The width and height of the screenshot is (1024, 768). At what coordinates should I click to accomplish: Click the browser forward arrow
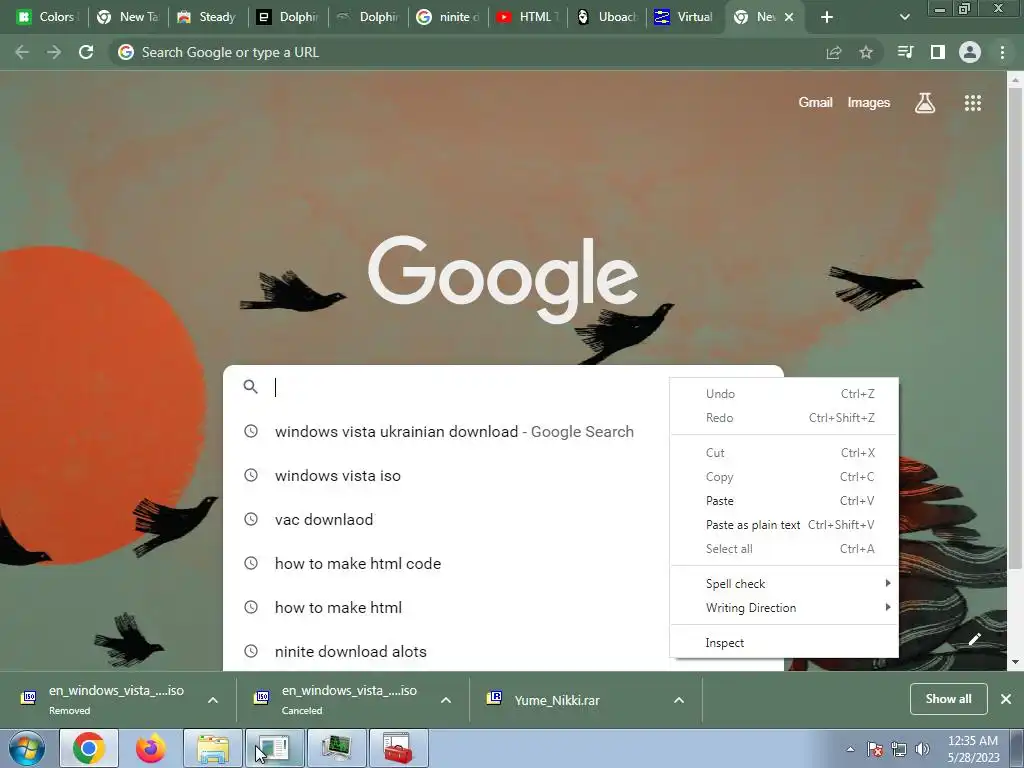point(54,52)
